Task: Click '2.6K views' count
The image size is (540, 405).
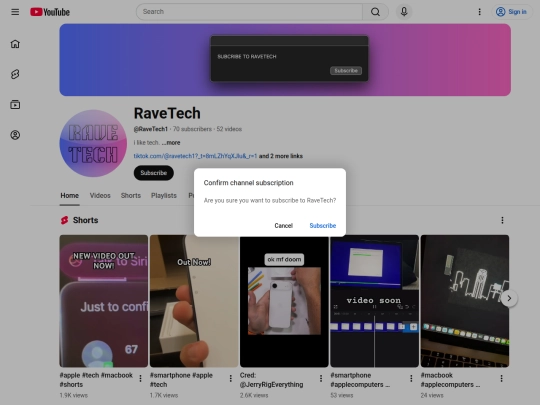Action: 254,395
